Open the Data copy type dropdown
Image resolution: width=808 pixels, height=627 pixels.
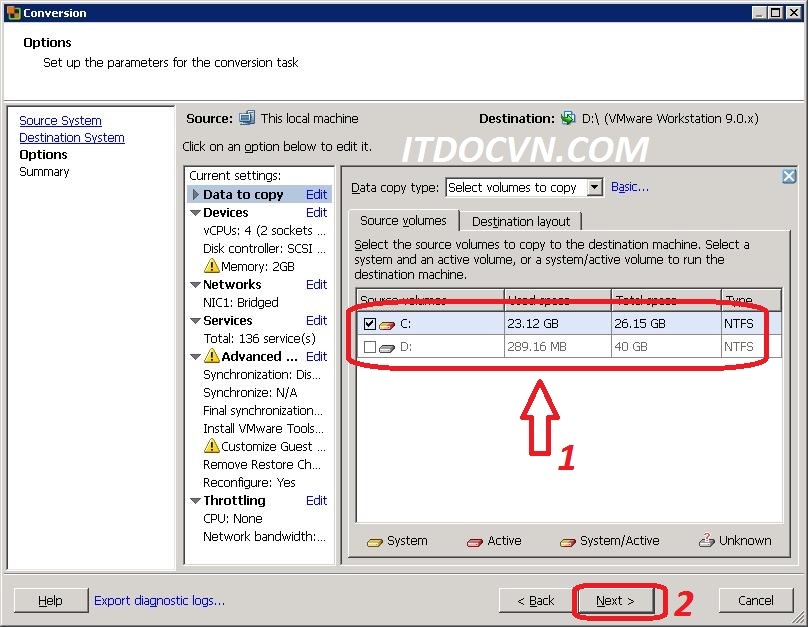click(x=594, y=187)
